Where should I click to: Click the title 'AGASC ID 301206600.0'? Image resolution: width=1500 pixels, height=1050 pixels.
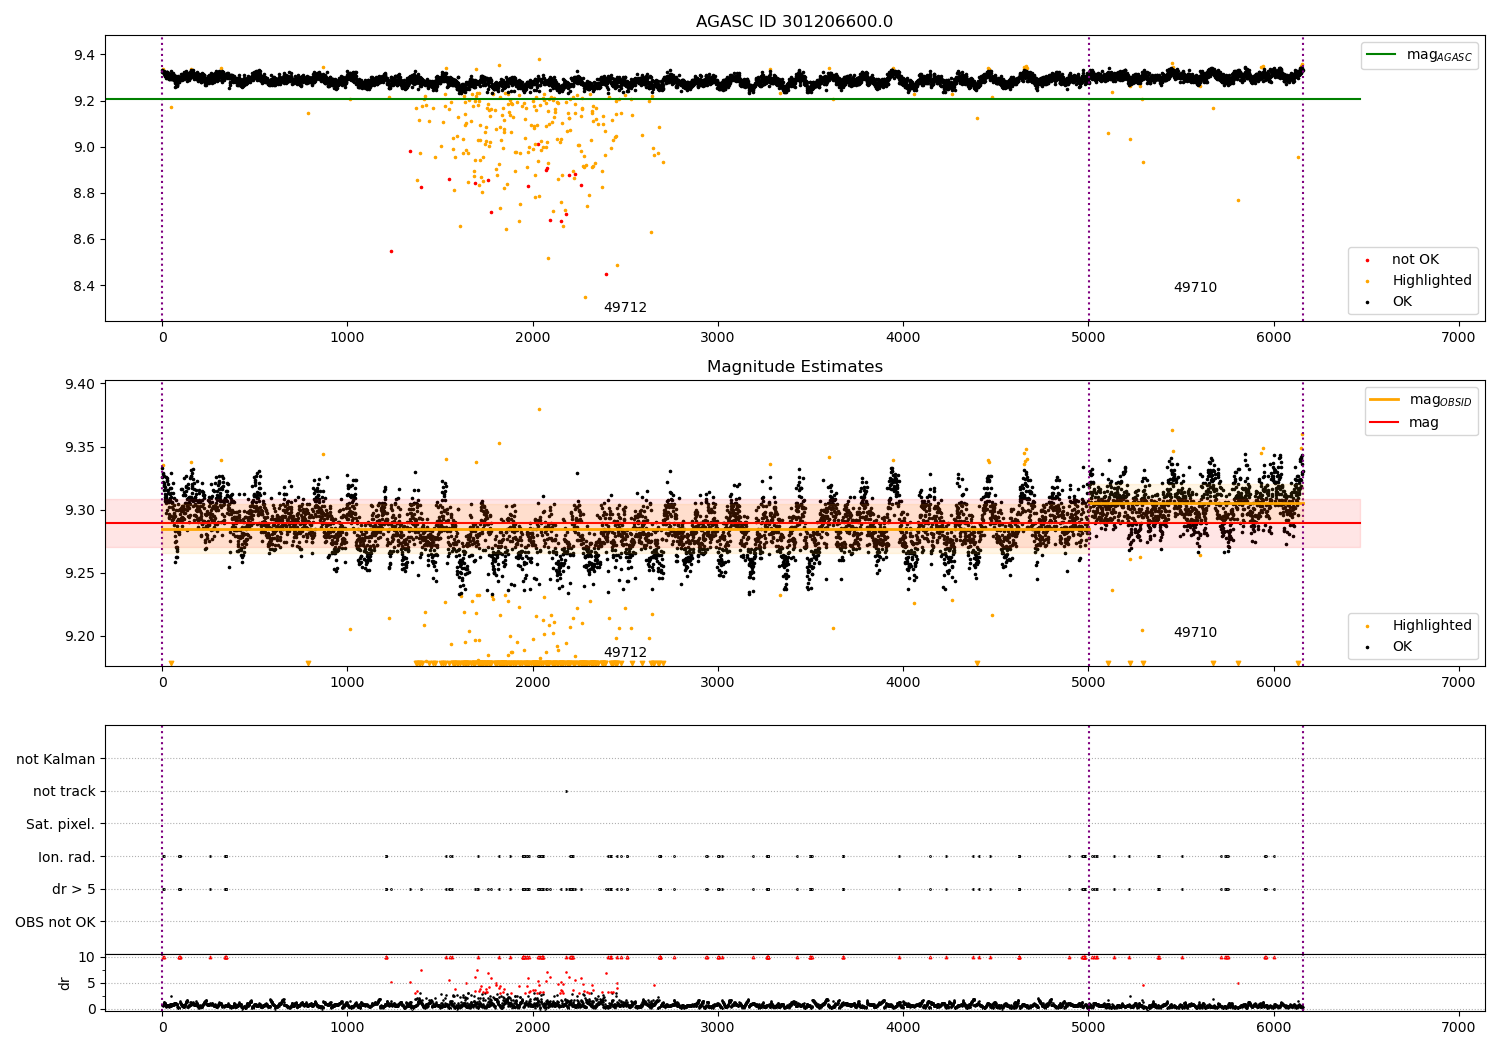coord(794,22)
